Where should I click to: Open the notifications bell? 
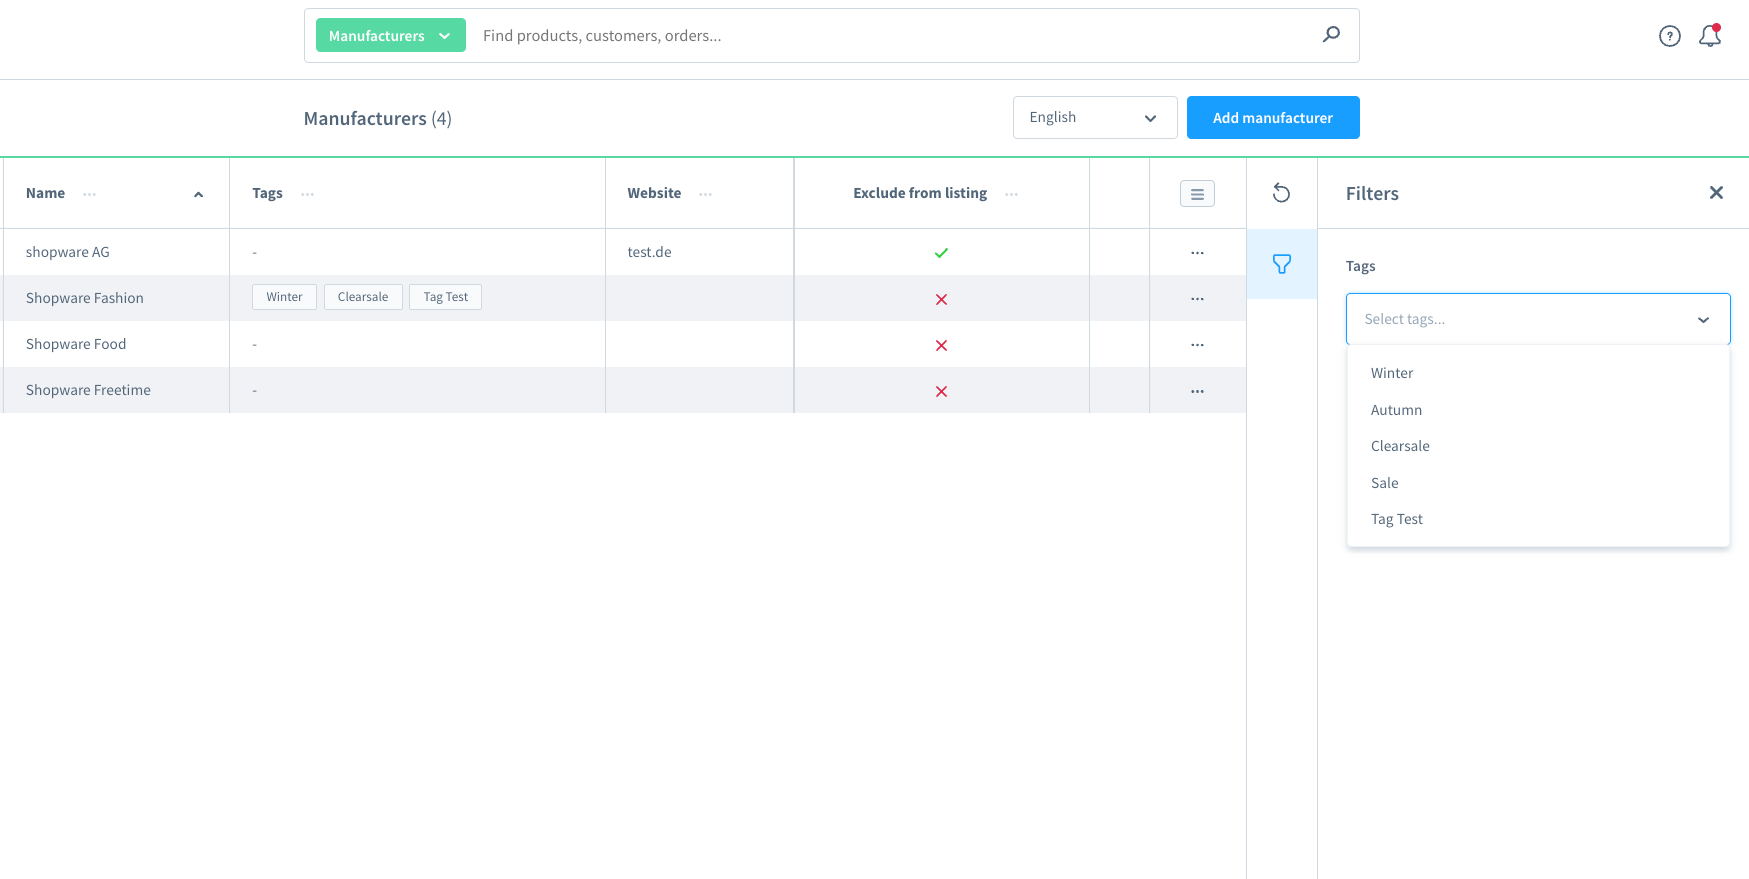[1710, 36]
